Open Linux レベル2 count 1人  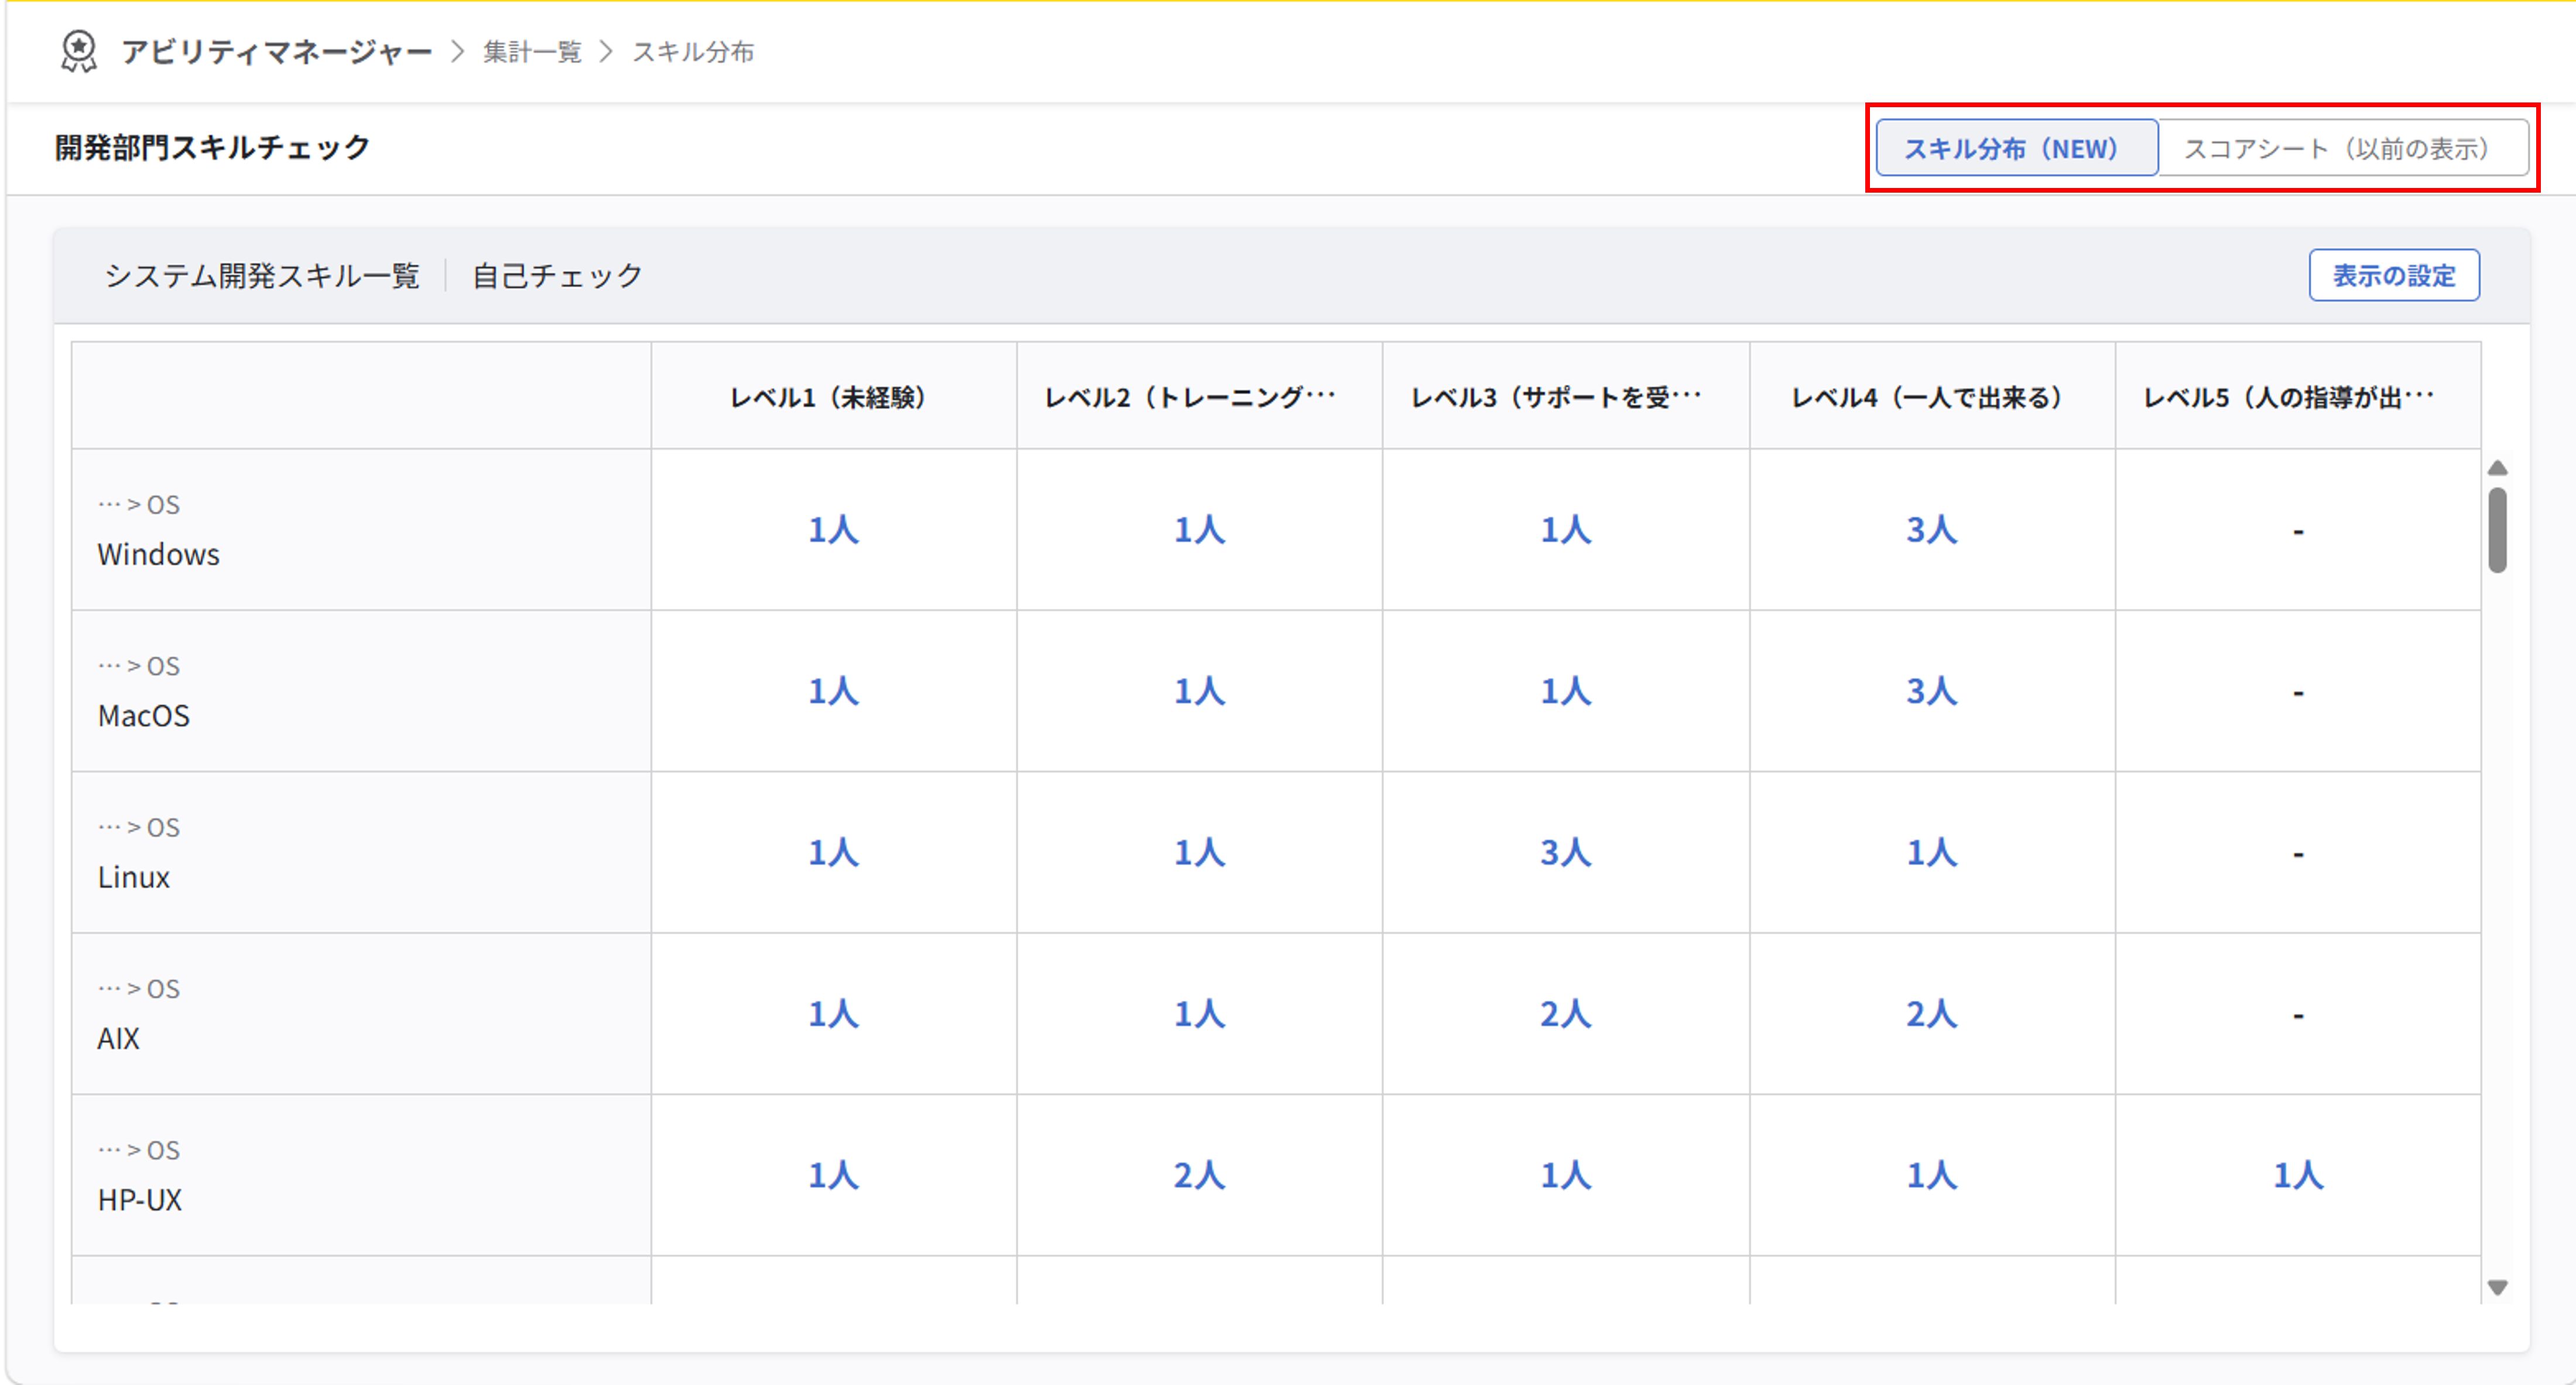click(1200, 852)
